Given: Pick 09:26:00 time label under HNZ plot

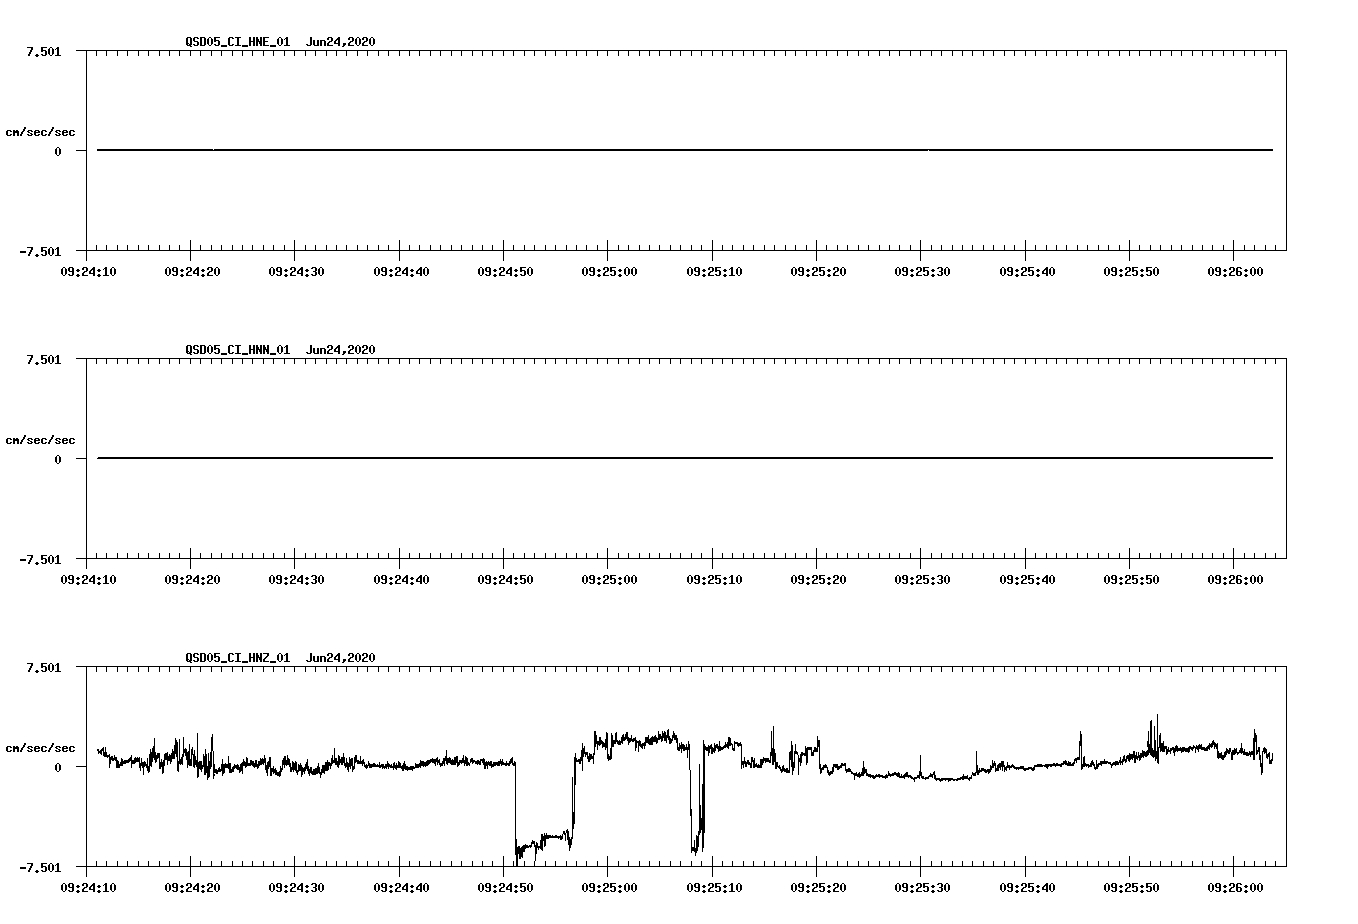Looking at the screenshot, I should click(x=1235, y=887).
